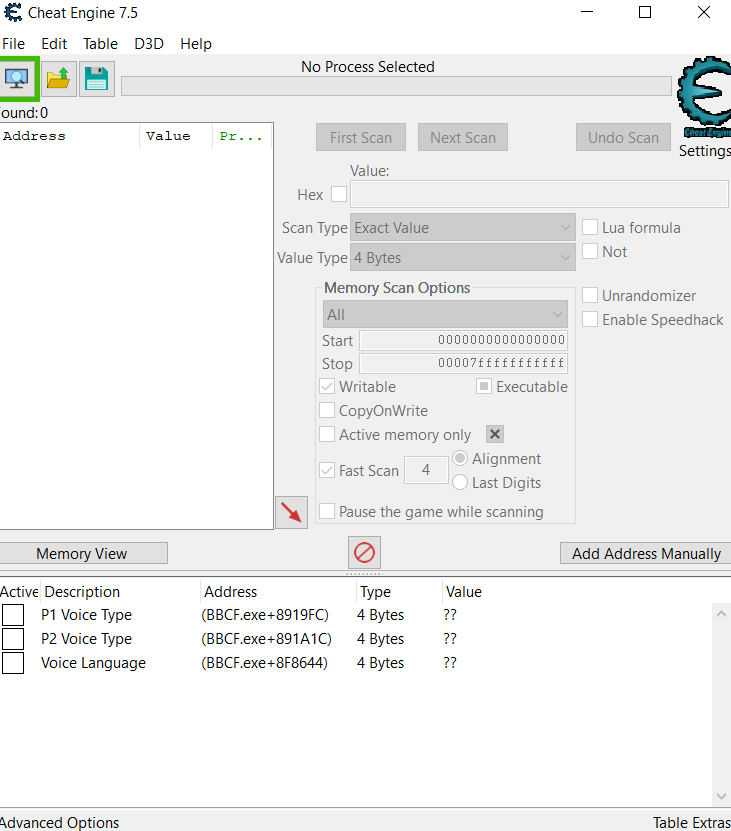The width and height of the screenshot is (731, 831).
Task: Open the process list with the computer icon
Action: pyautogui.click(x=17, y=78)
